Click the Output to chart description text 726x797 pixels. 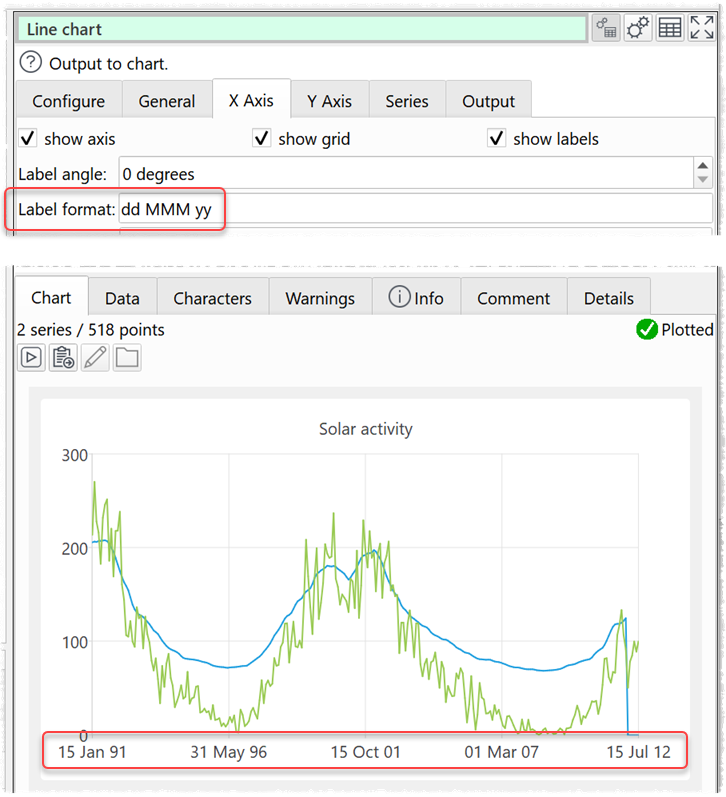pyautogui.click(x=108, y=64)
